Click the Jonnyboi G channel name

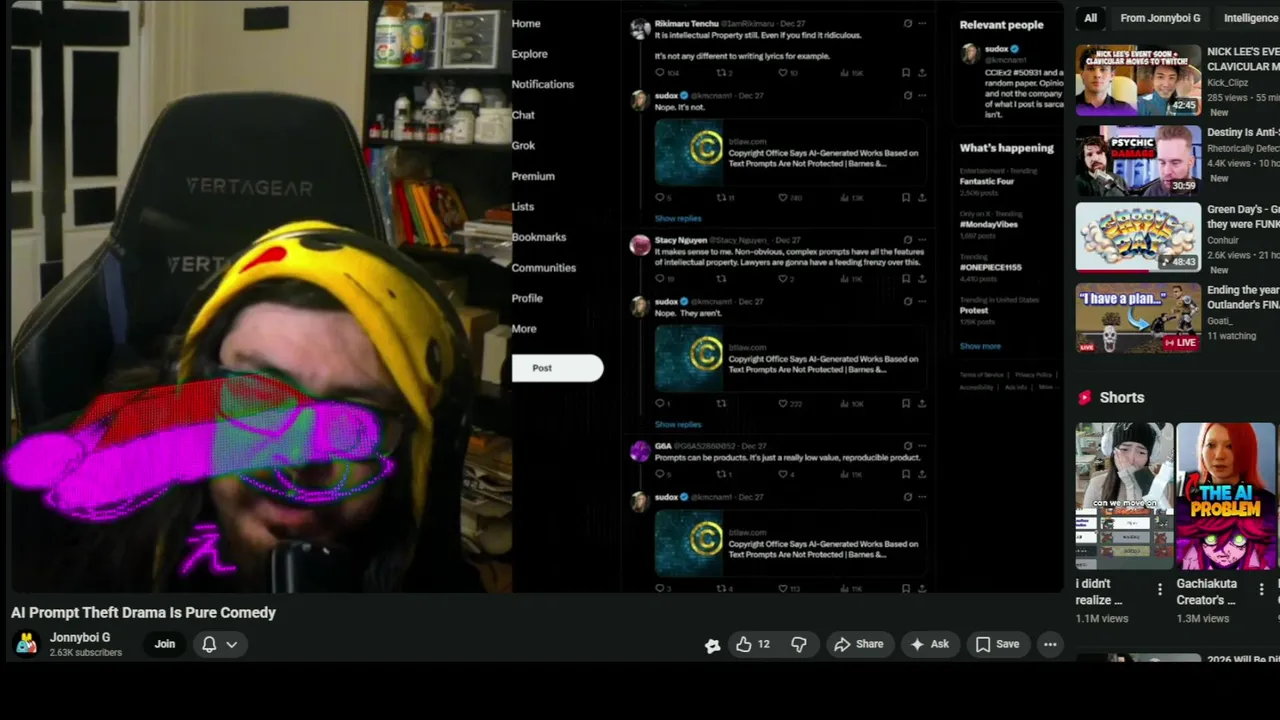click(80, 638)
